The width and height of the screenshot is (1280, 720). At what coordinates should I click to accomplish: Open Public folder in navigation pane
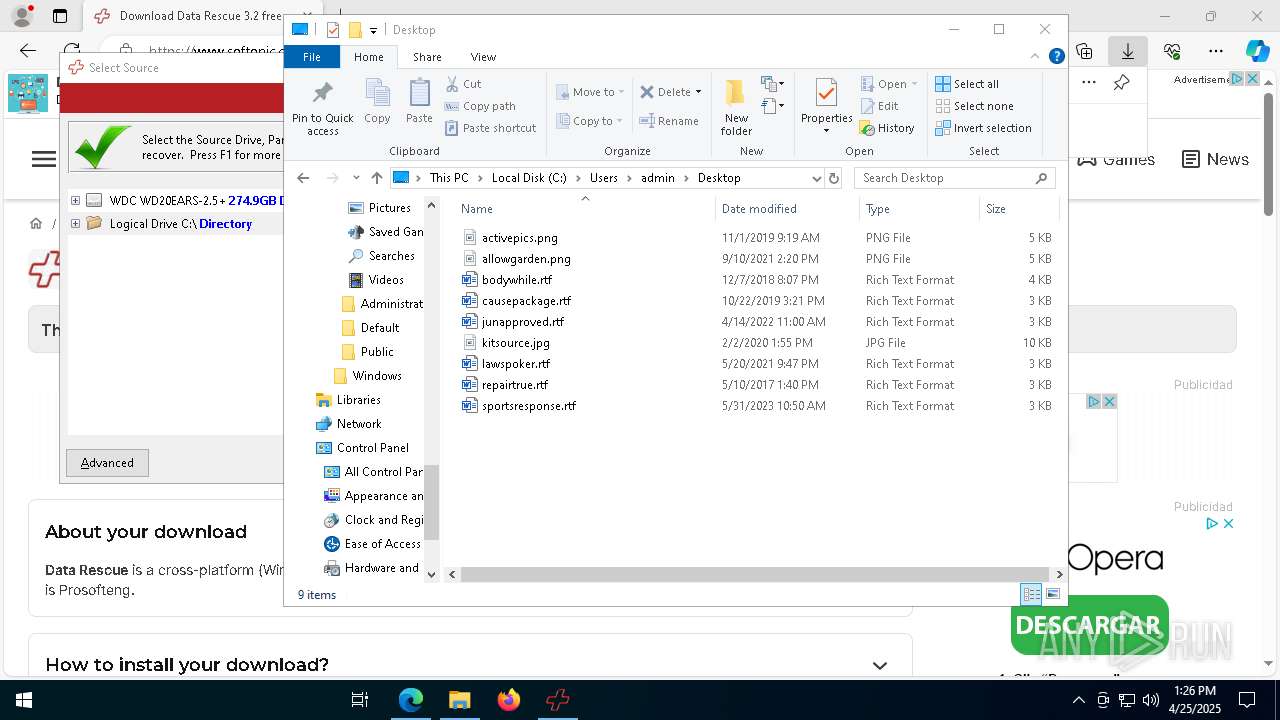[377, 352]
